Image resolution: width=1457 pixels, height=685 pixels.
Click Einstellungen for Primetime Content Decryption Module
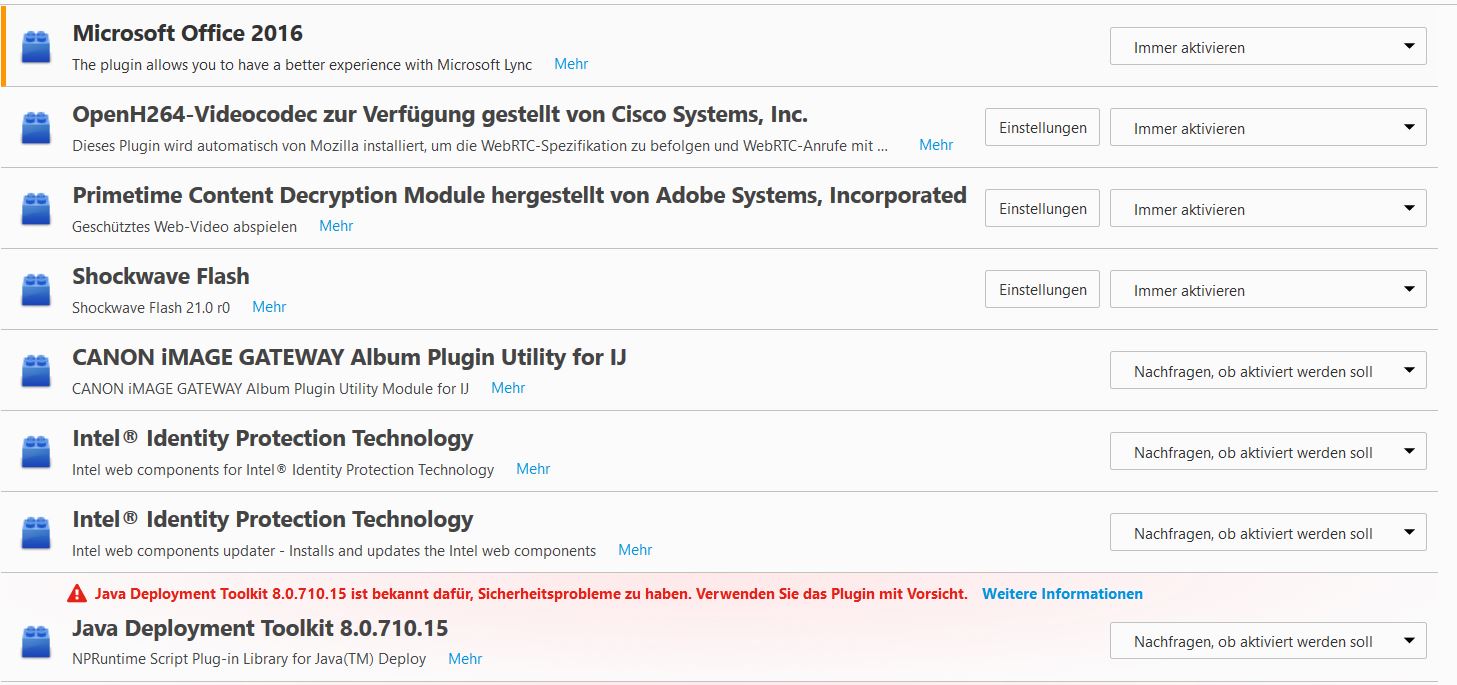[x=1042, y=209]
